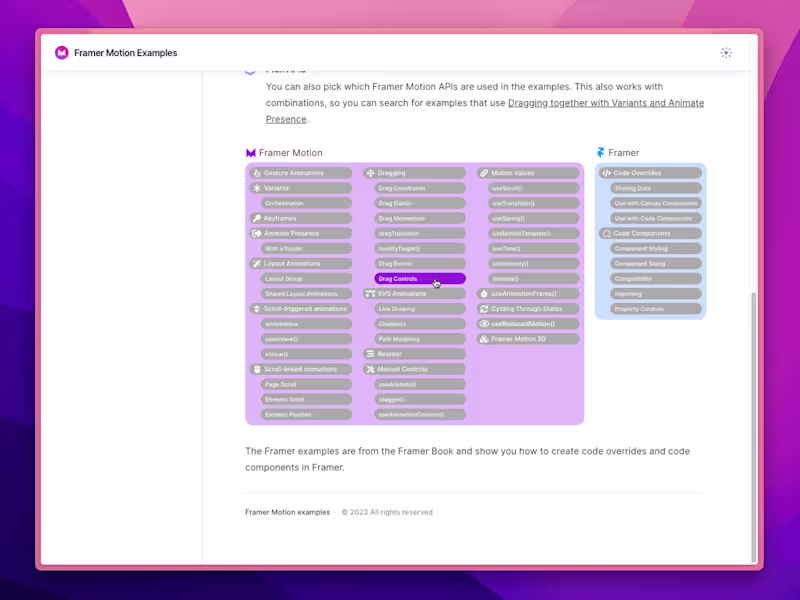The height and width of the screenshot is (600, 800).
Task: Select the Gesture Animations hand-icon filter
Action: click(301, 173)
